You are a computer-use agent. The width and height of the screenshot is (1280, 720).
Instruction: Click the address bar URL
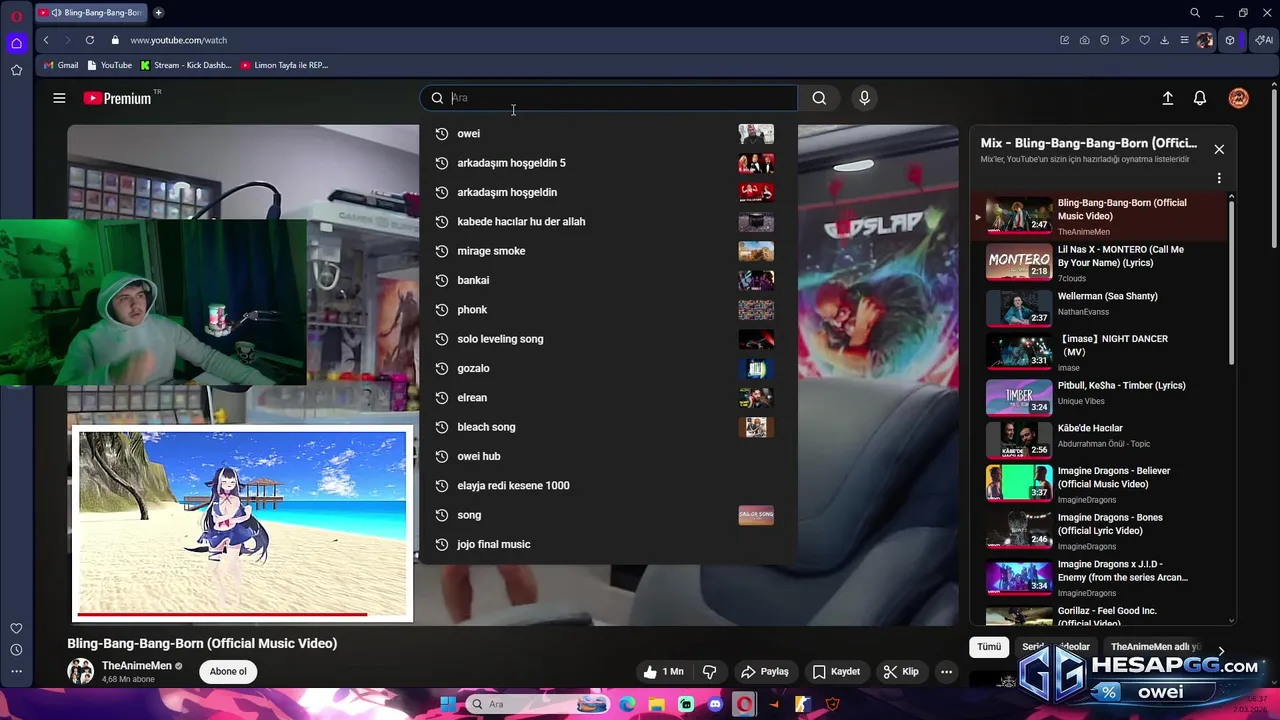[x=178, y=40]
